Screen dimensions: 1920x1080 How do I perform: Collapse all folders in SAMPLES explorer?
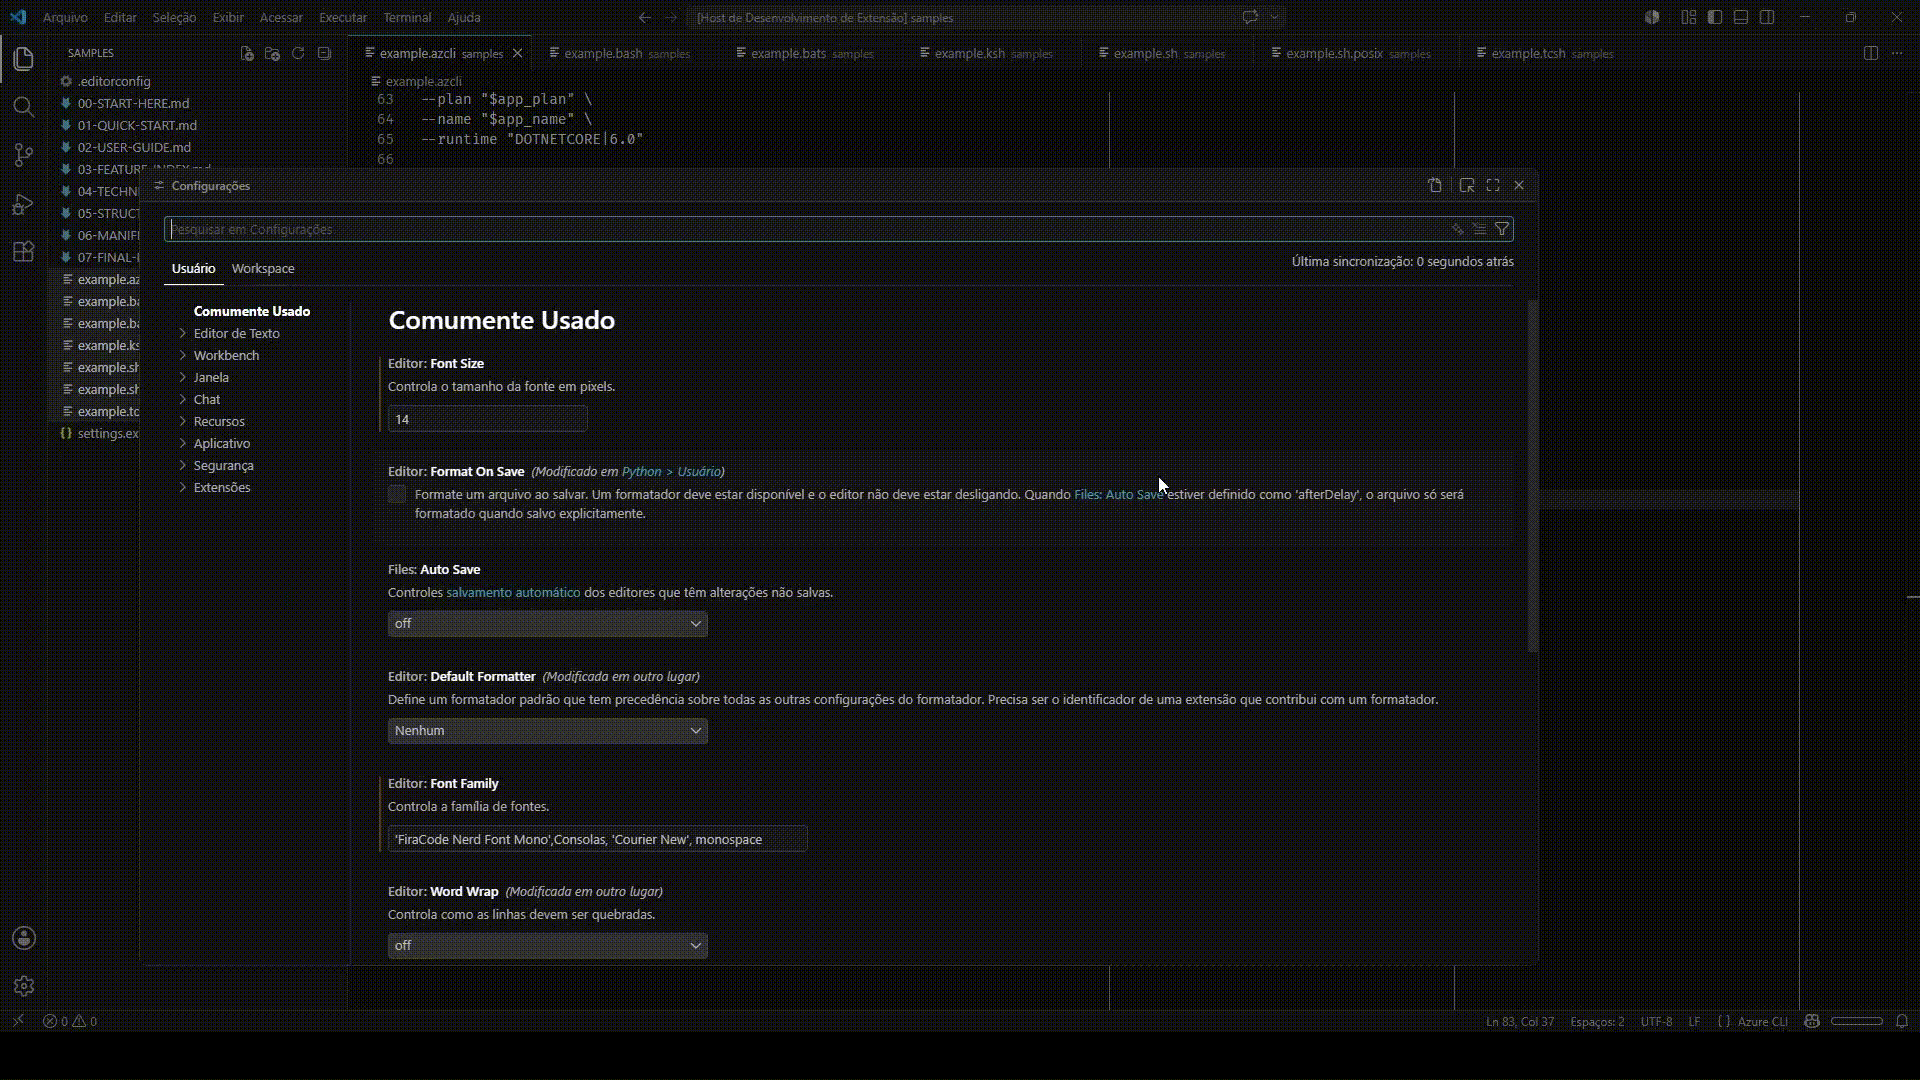pos(324,53)
